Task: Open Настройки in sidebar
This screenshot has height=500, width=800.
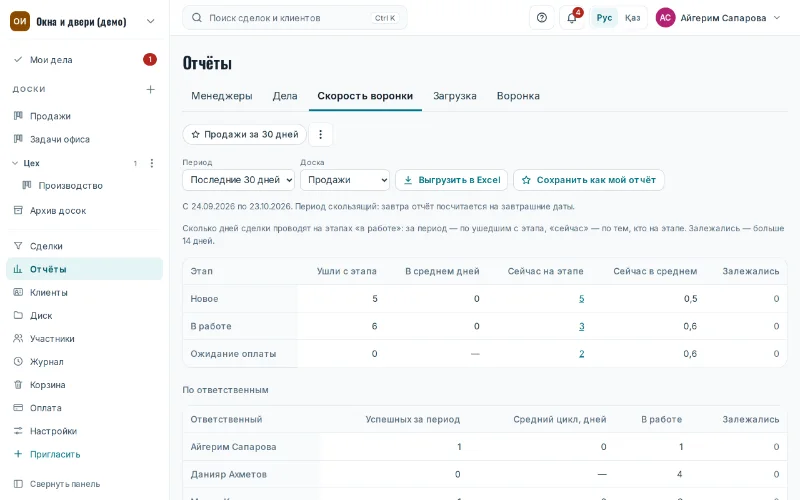Action: pyautogui.click(x=85, y=431)
